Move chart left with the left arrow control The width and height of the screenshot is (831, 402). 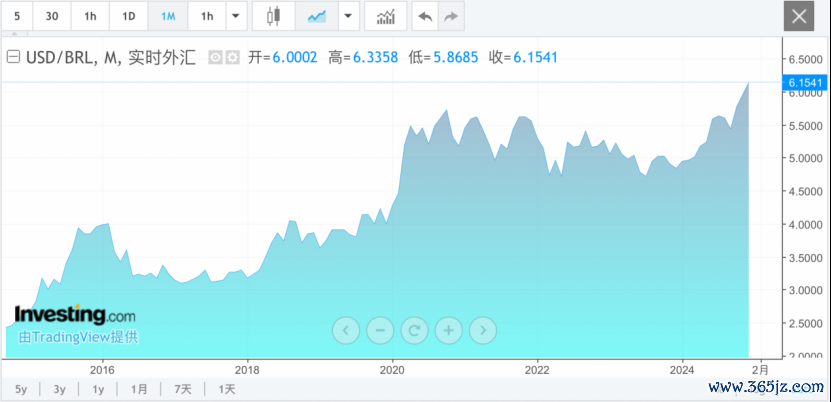(x=346, y=330)
